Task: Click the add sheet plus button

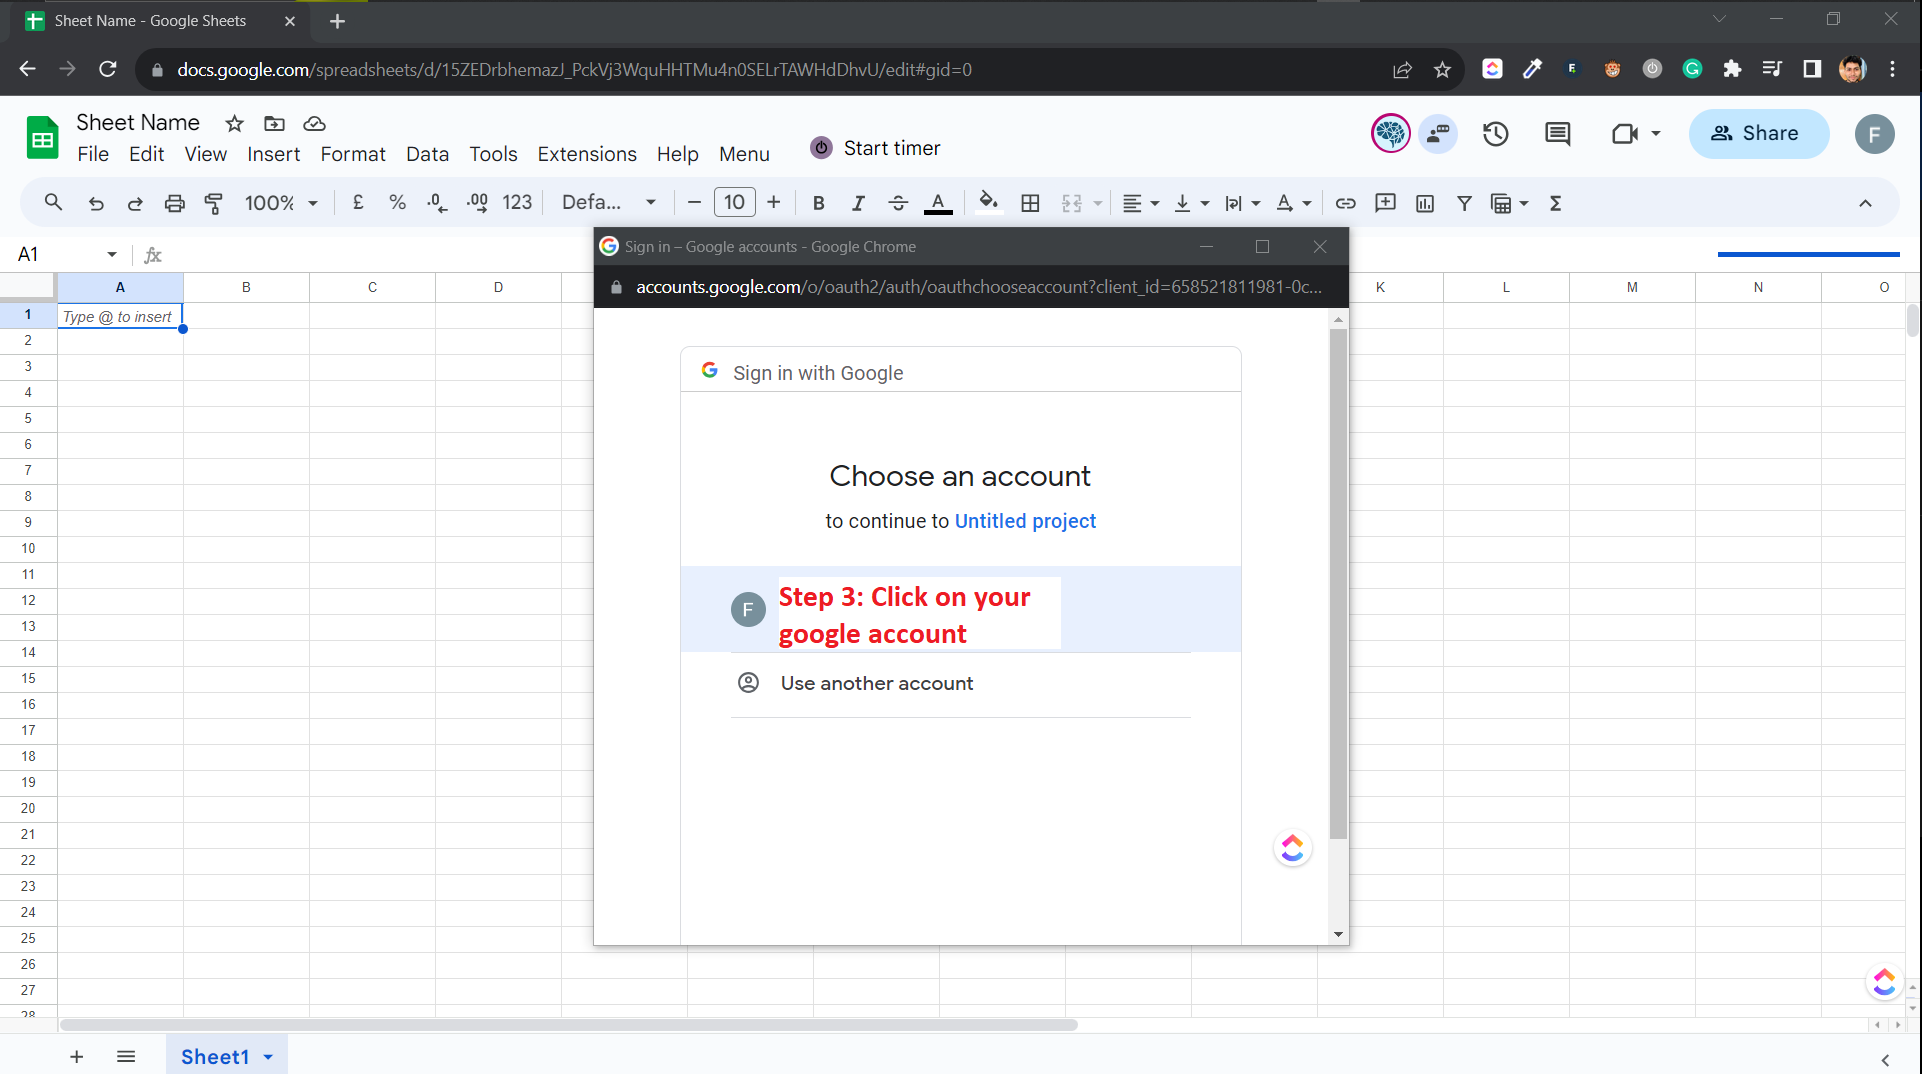Action: [x=76, y=1056]
